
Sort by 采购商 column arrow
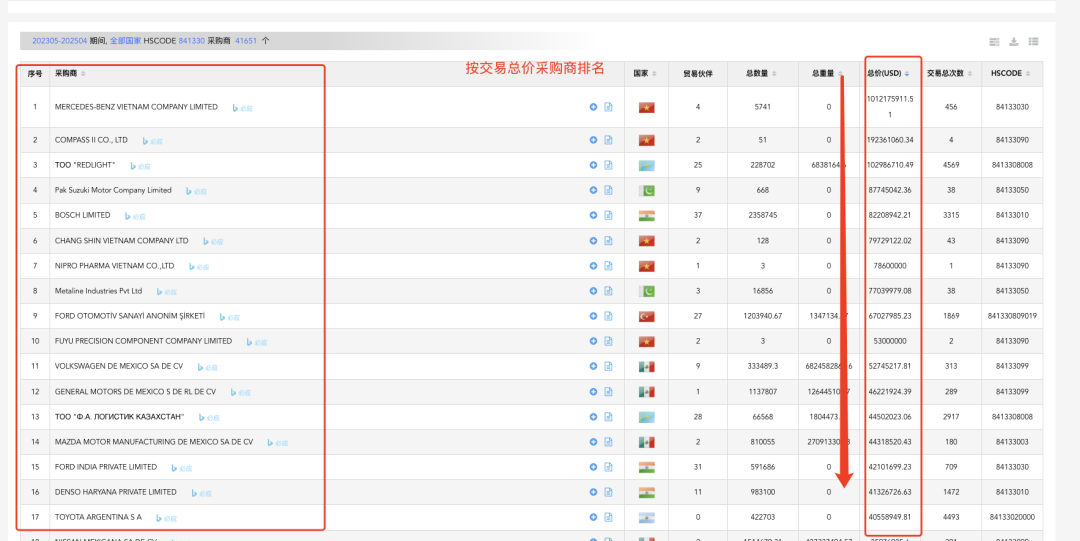(x=83, y=74)
